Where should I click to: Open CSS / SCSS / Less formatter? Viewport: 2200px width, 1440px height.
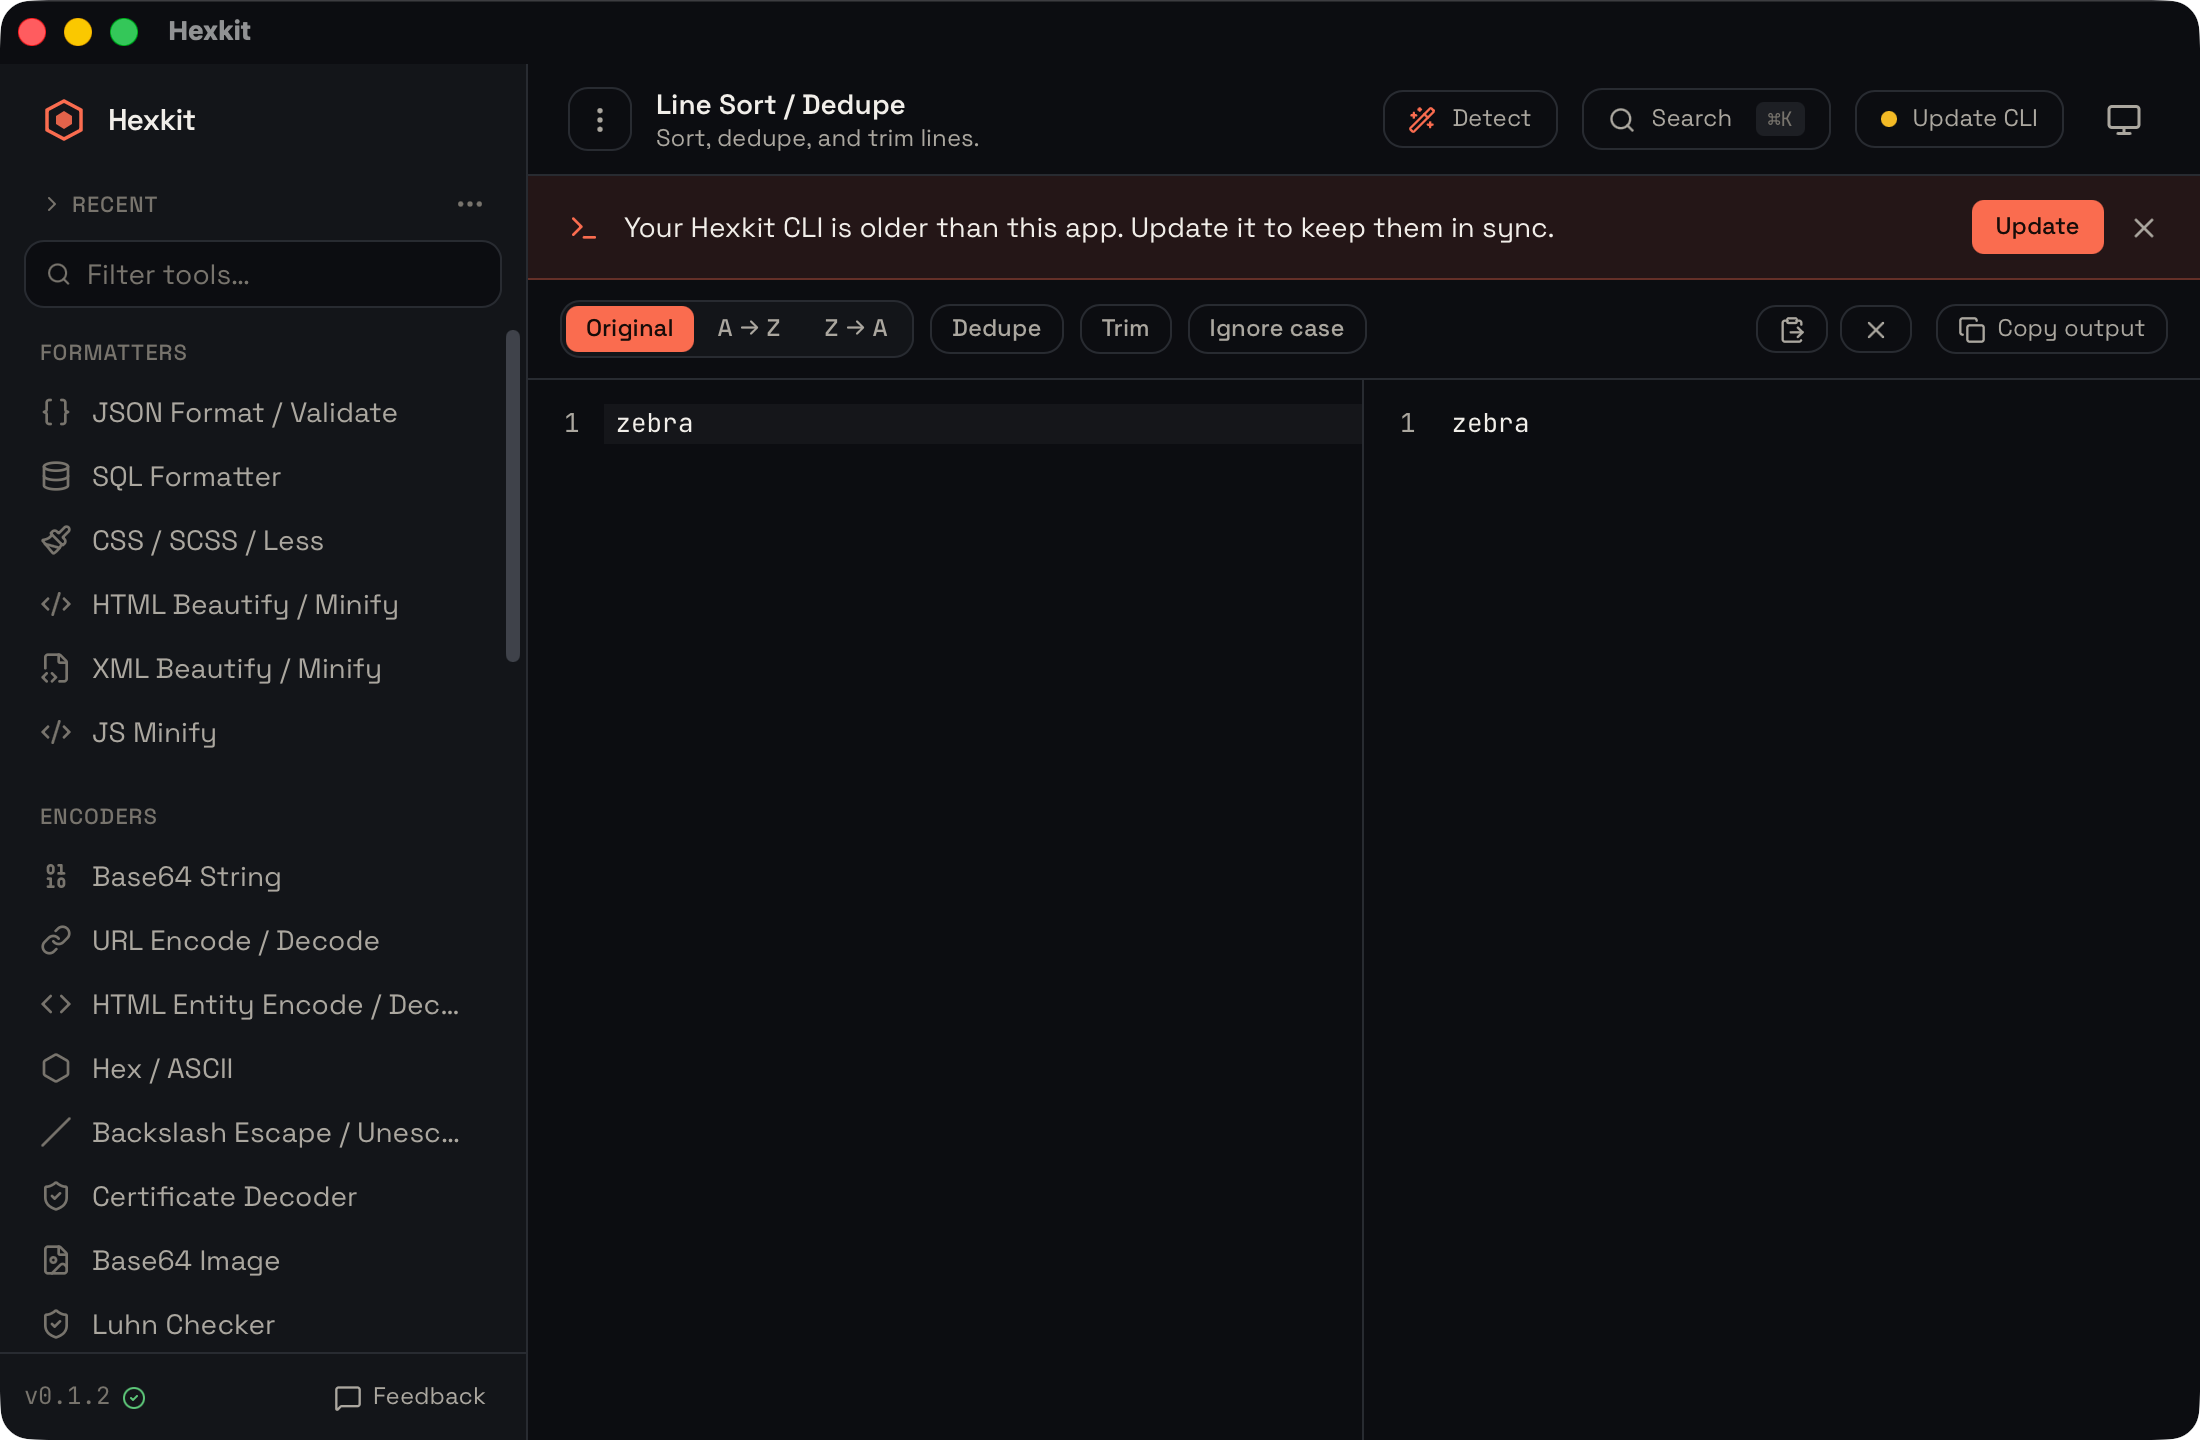click(x=265, y=540)
